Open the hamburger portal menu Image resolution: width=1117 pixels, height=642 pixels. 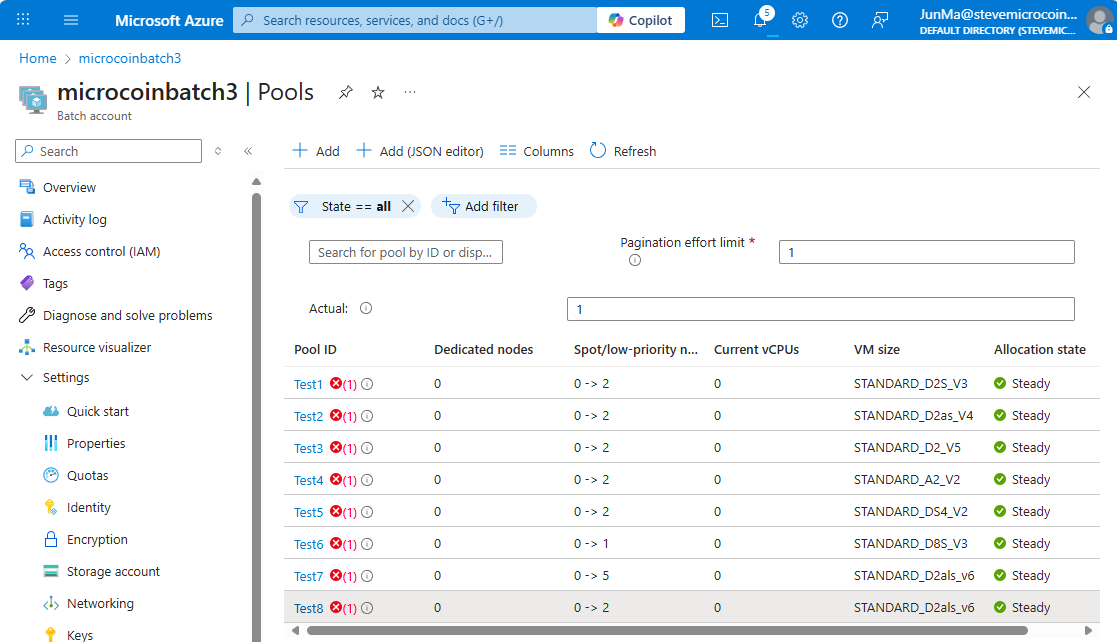(x=71, y=20)
